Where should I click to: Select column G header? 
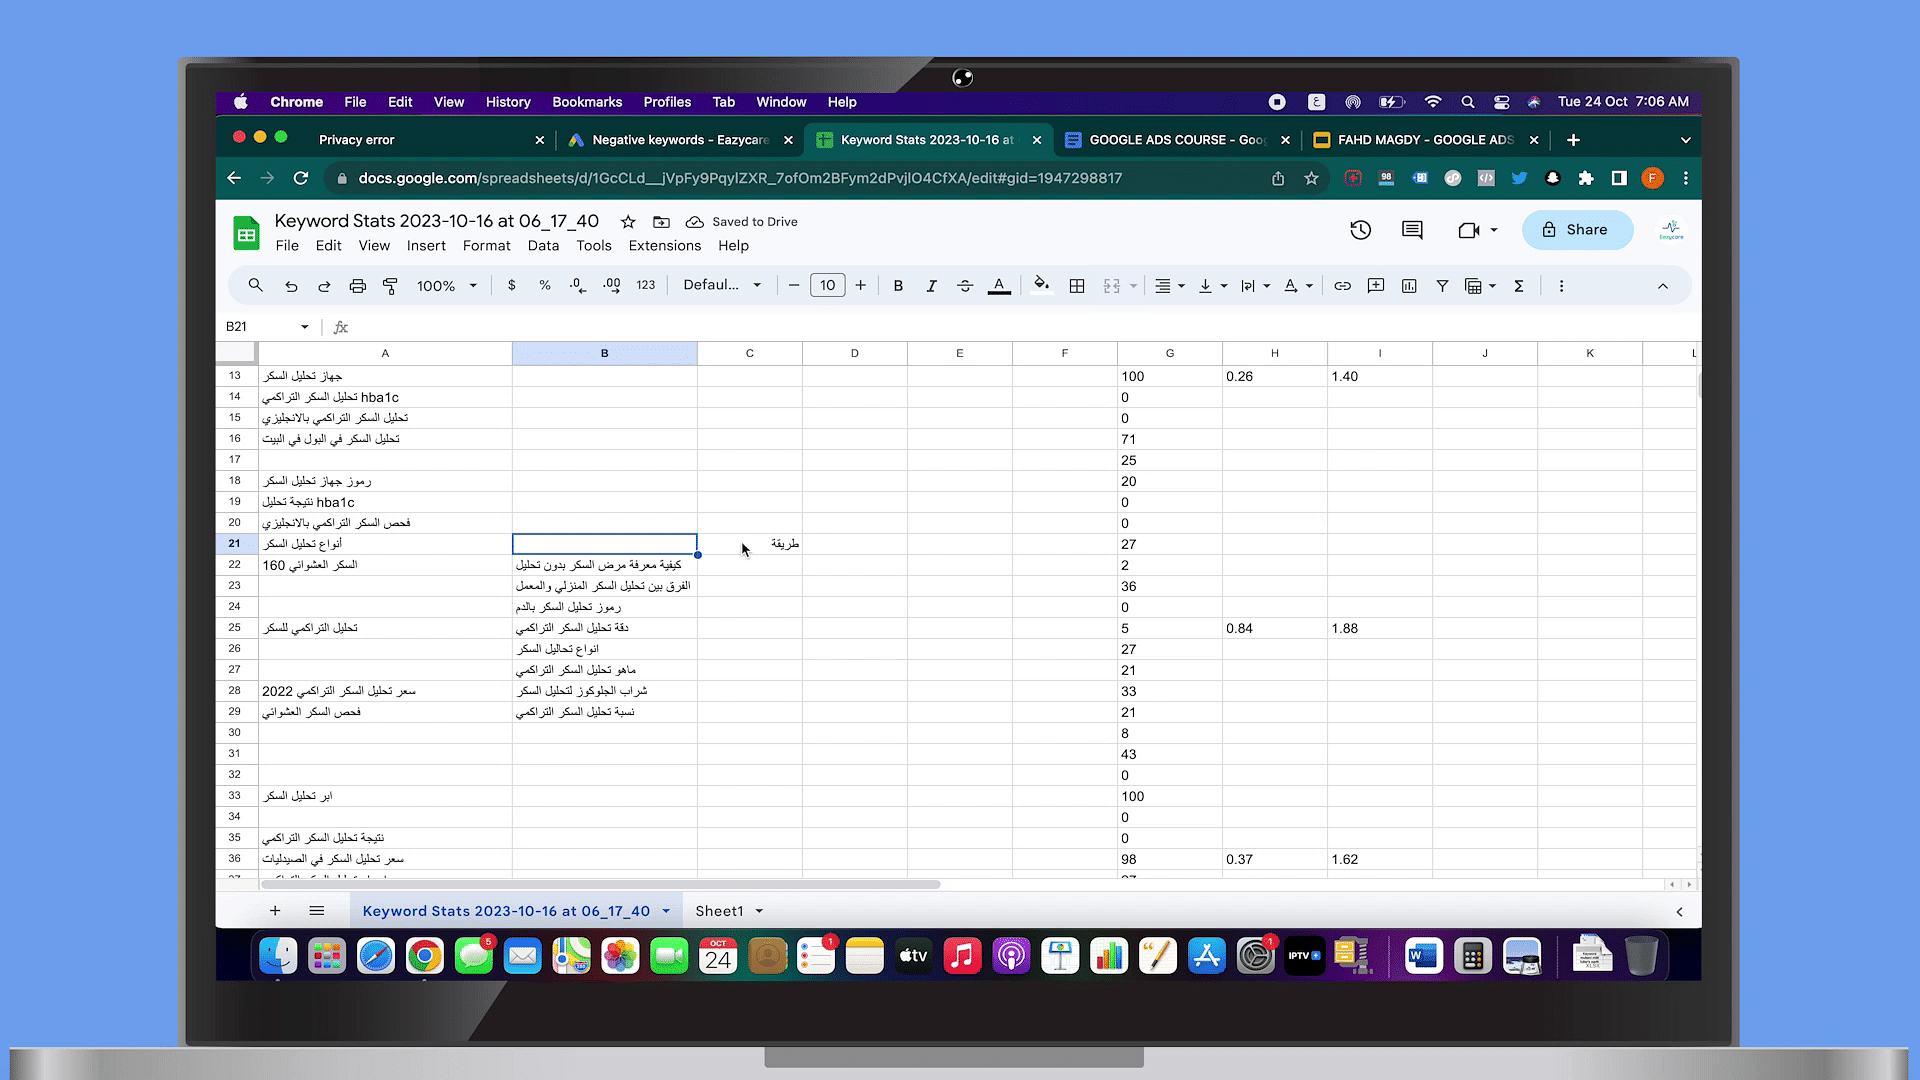[1169, 353]
